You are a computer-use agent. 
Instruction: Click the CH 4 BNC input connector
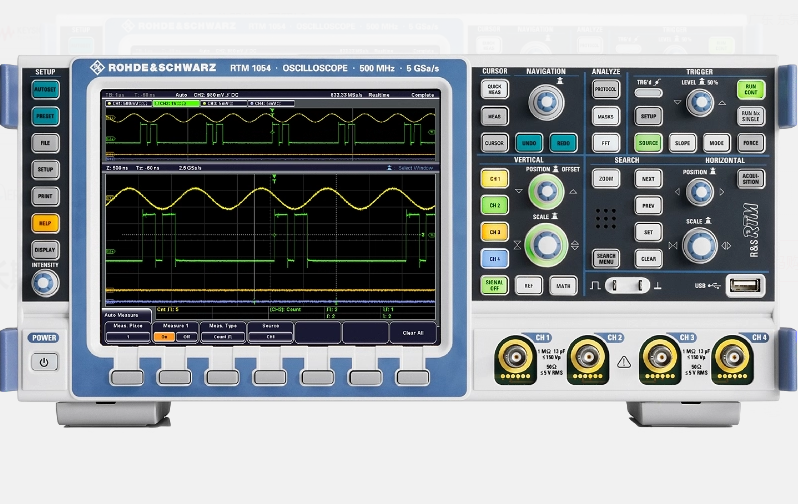(732, 358)
